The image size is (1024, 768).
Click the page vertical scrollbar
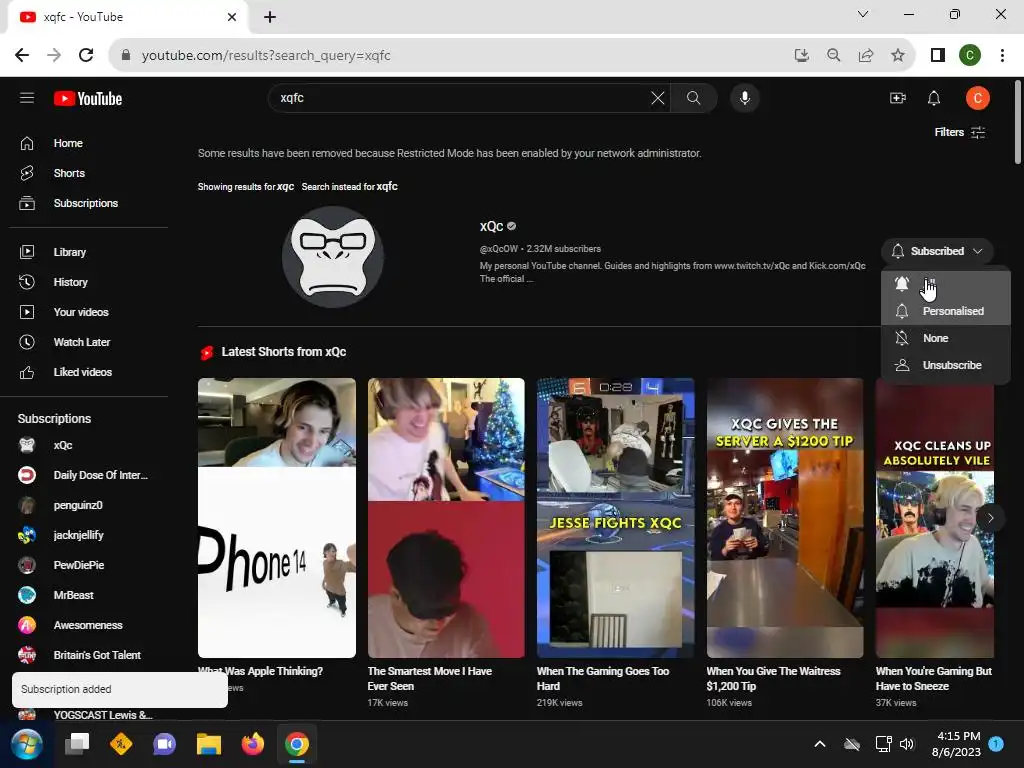tap(1017, 122)
